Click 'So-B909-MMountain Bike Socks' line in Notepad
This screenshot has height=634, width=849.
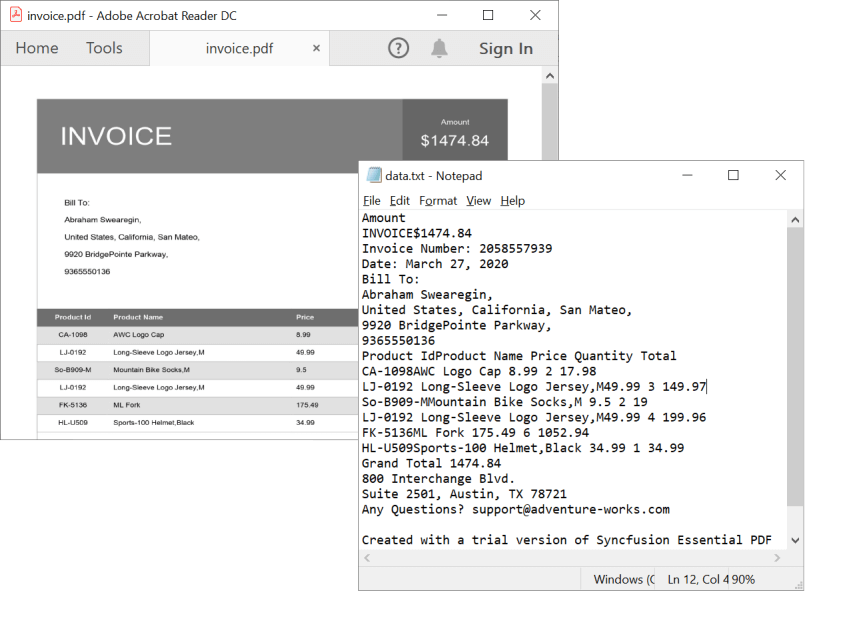coord(505,402)
